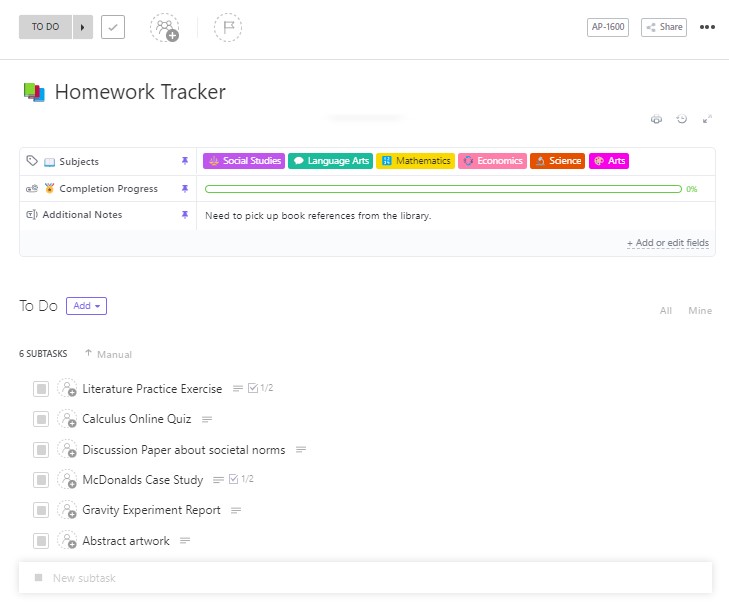Click the TO DO status button
The image size is (729, 613).
point(45,27)
